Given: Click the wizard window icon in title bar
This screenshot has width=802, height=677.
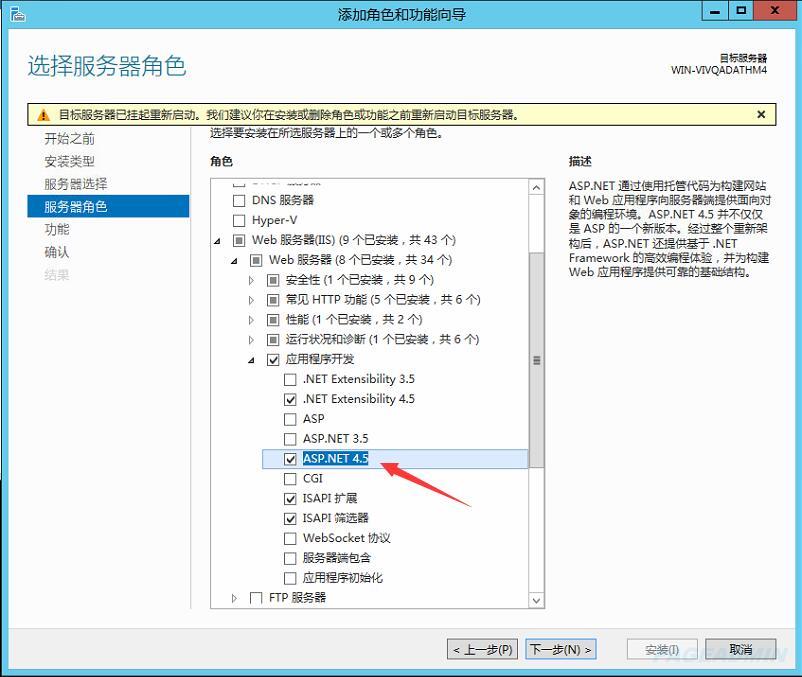Looking at the screenshot, I should coord(17,14).
